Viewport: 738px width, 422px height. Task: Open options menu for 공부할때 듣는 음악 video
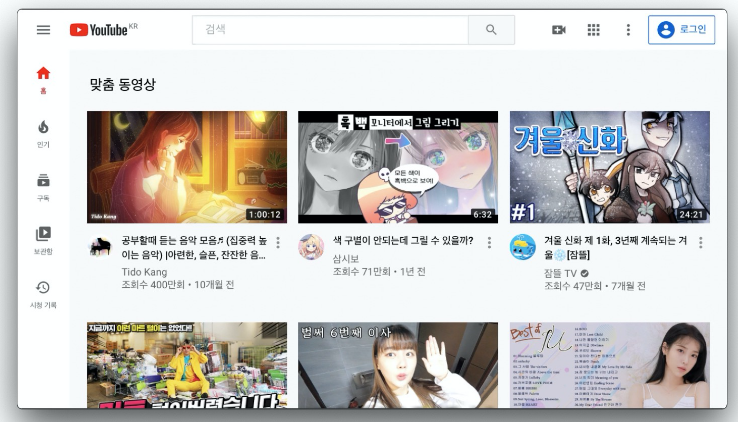tap(278, 242)
